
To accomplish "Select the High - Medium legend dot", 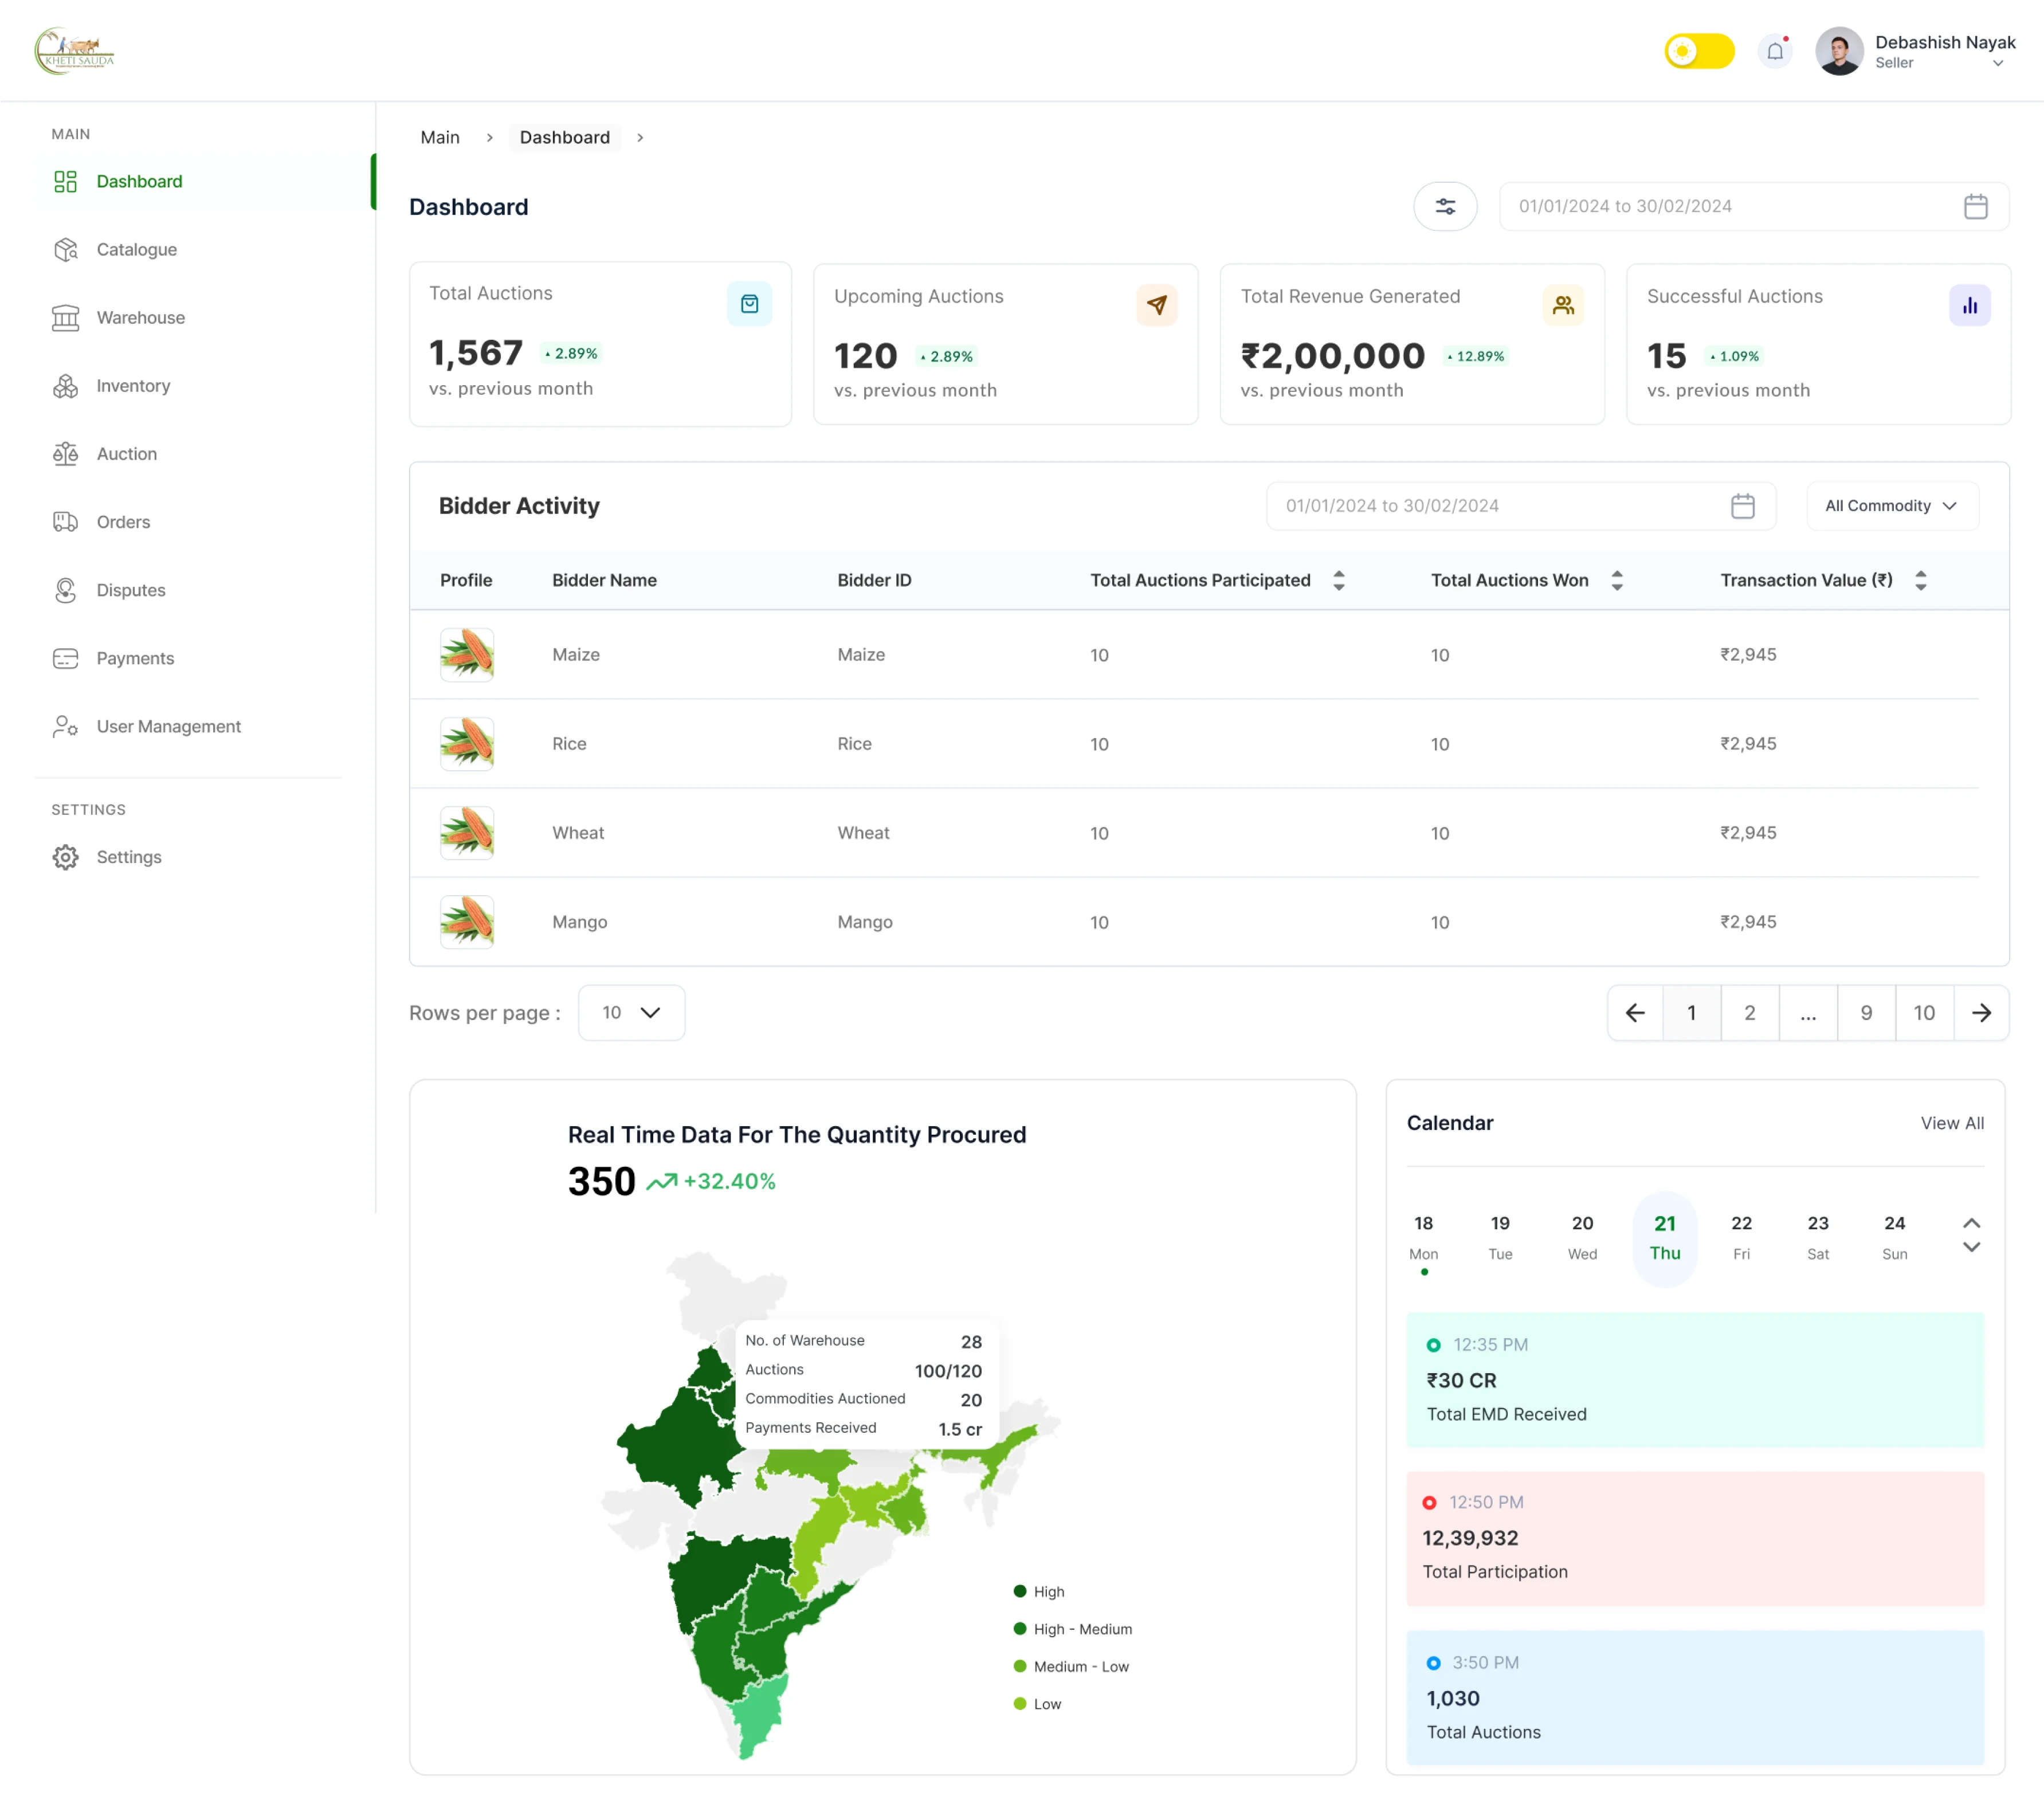I will pos(1020,1628).
